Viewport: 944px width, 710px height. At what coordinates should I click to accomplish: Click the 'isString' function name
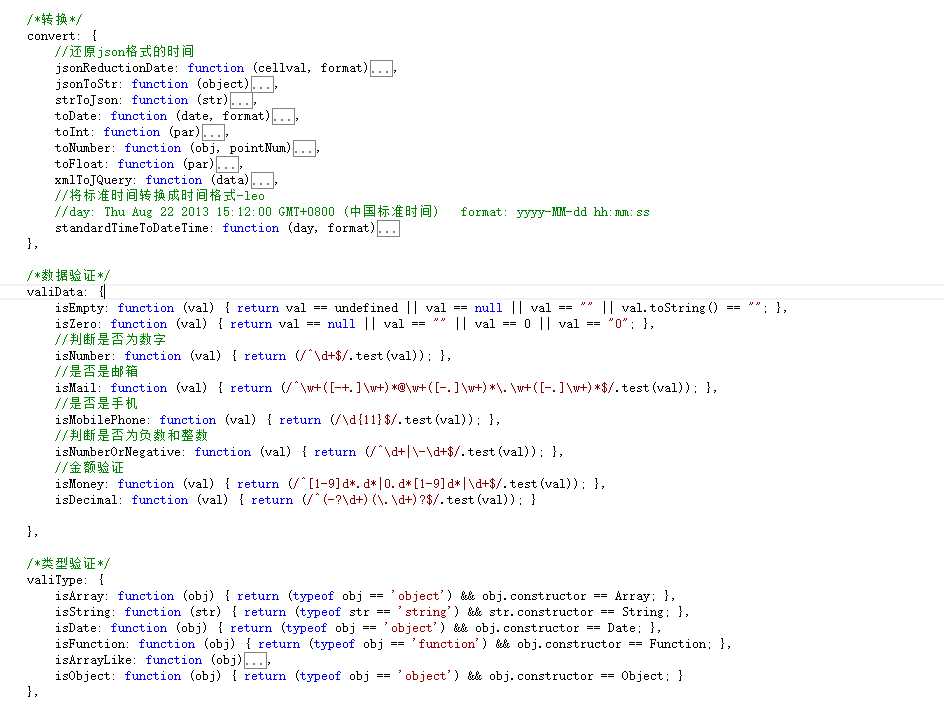pyautogui.click(x=82, y=612)
